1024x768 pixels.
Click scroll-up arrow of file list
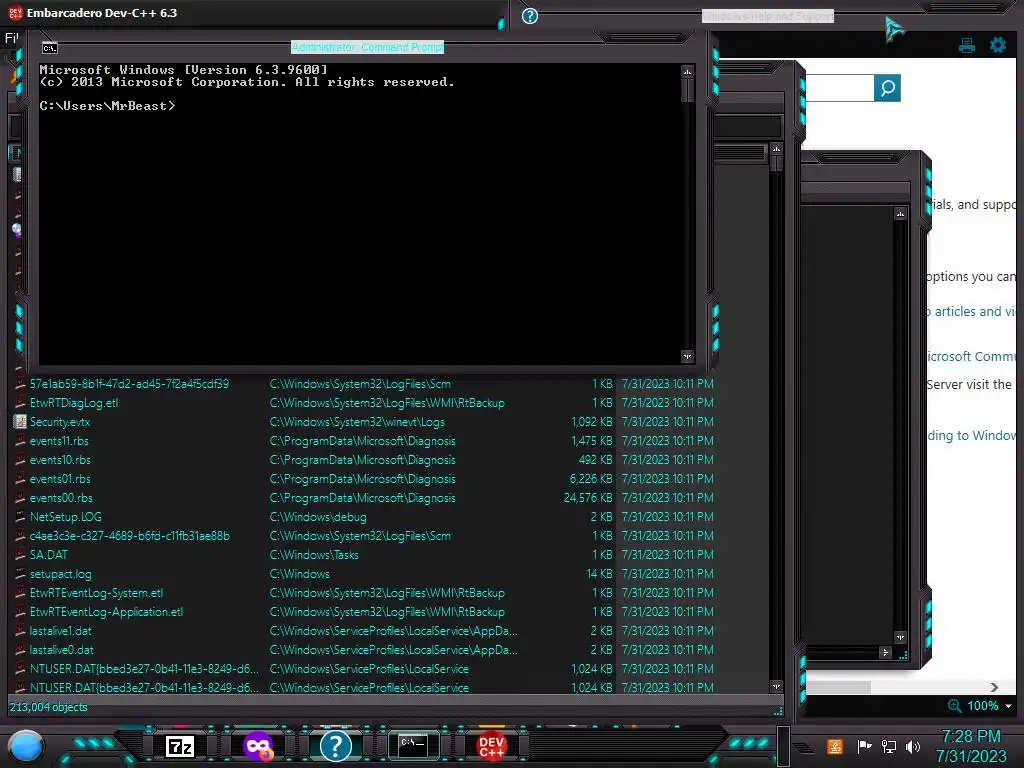776,149
